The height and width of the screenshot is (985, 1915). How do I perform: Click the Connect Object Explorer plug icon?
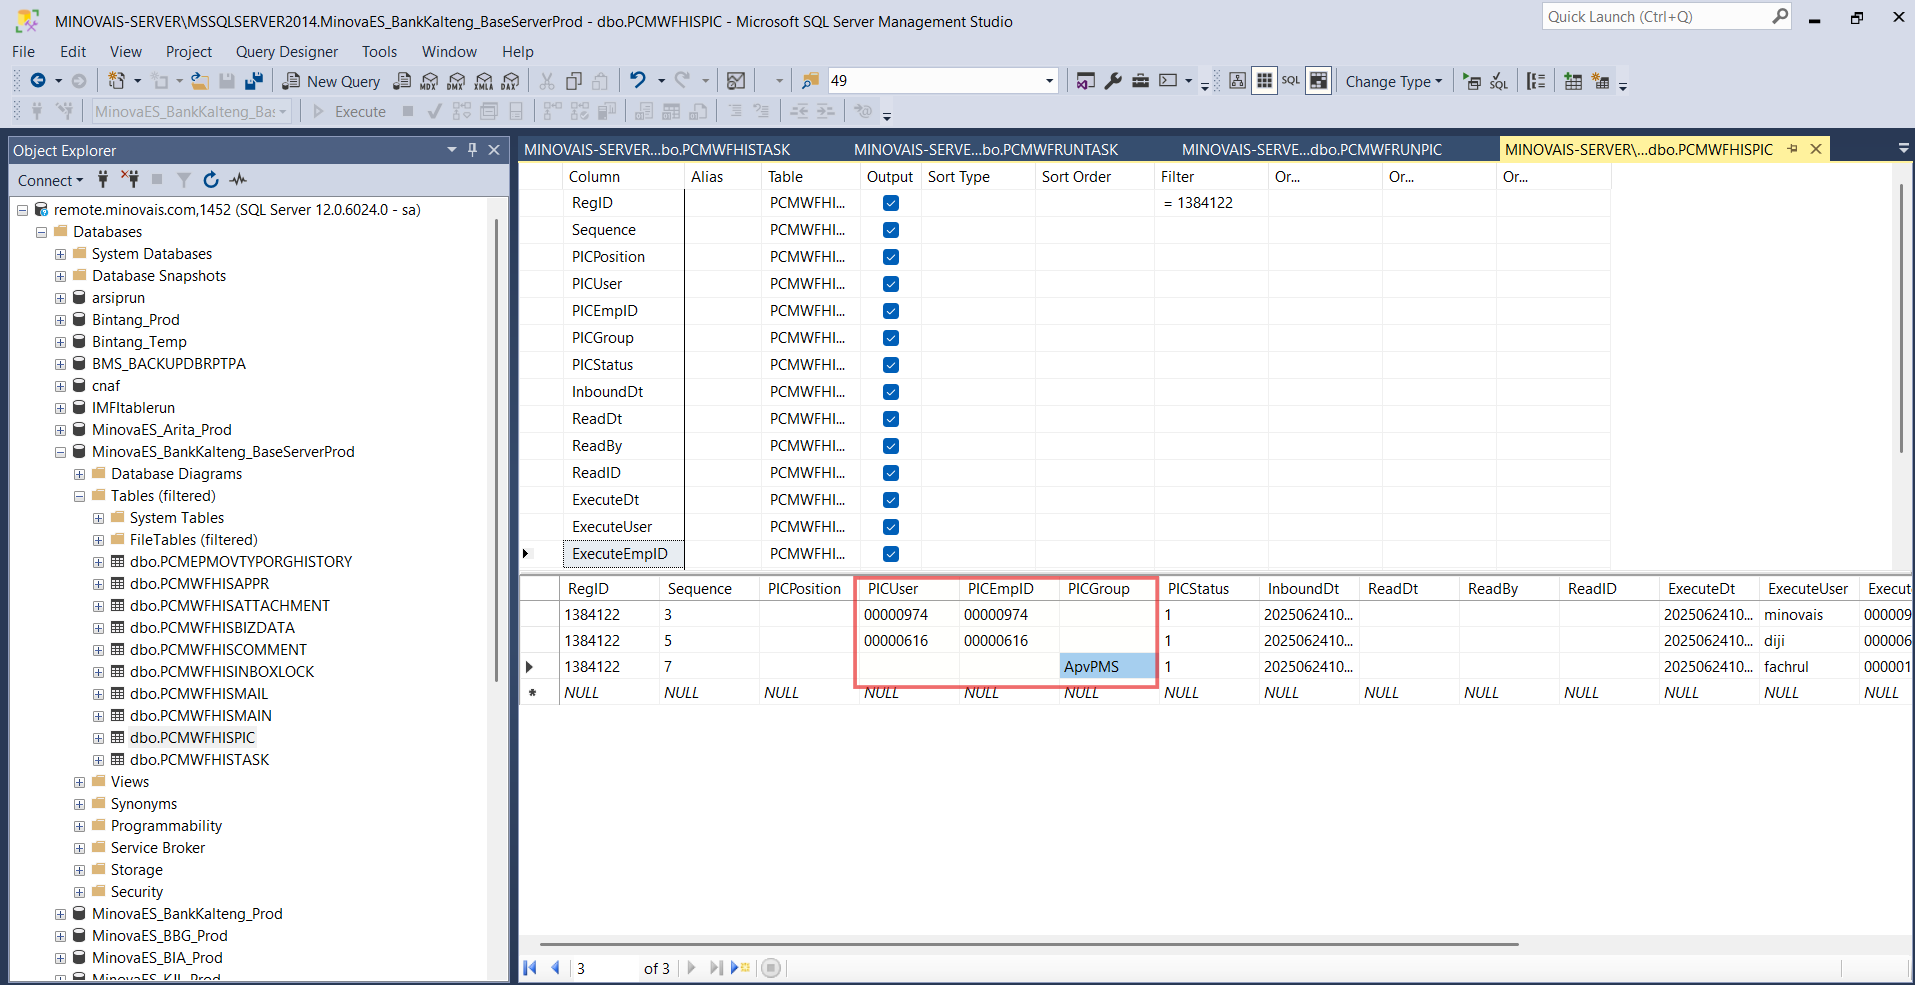coord(102,180)
